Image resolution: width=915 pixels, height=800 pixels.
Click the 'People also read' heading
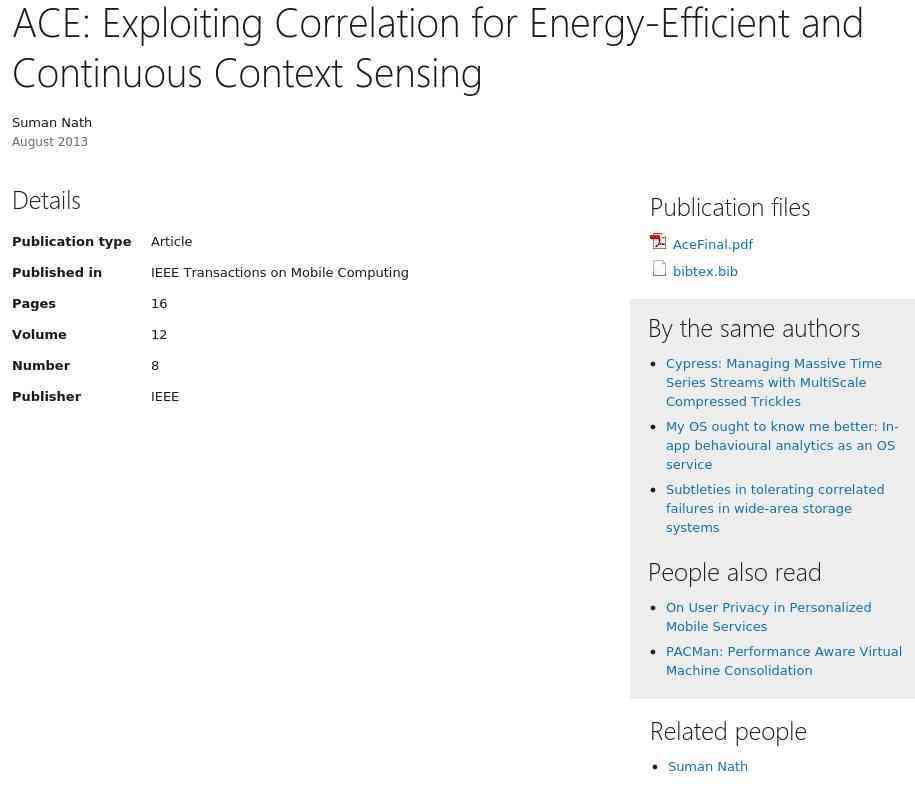734,572
